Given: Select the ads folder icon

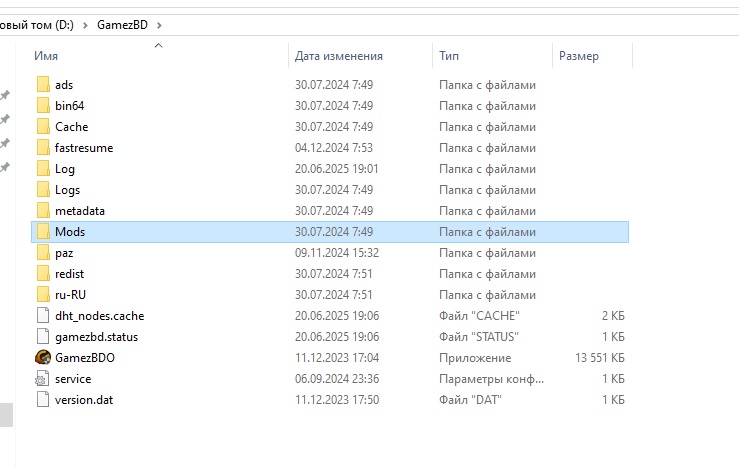Looking at the screenshot, I should click(x=42, y=85).
